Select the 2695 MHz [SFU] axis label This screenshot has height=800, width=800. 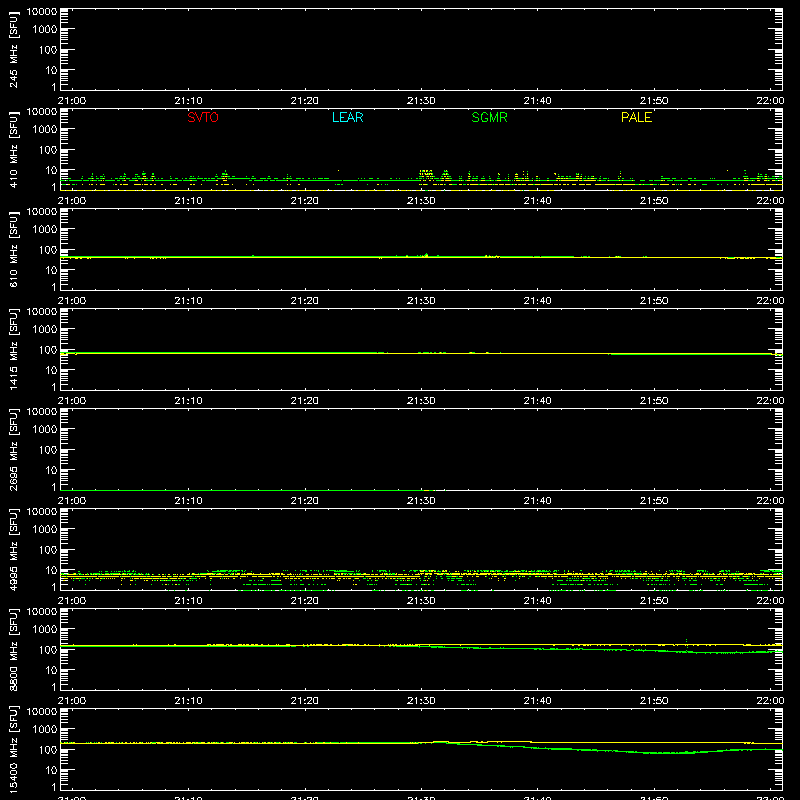(x=13, y=449)
